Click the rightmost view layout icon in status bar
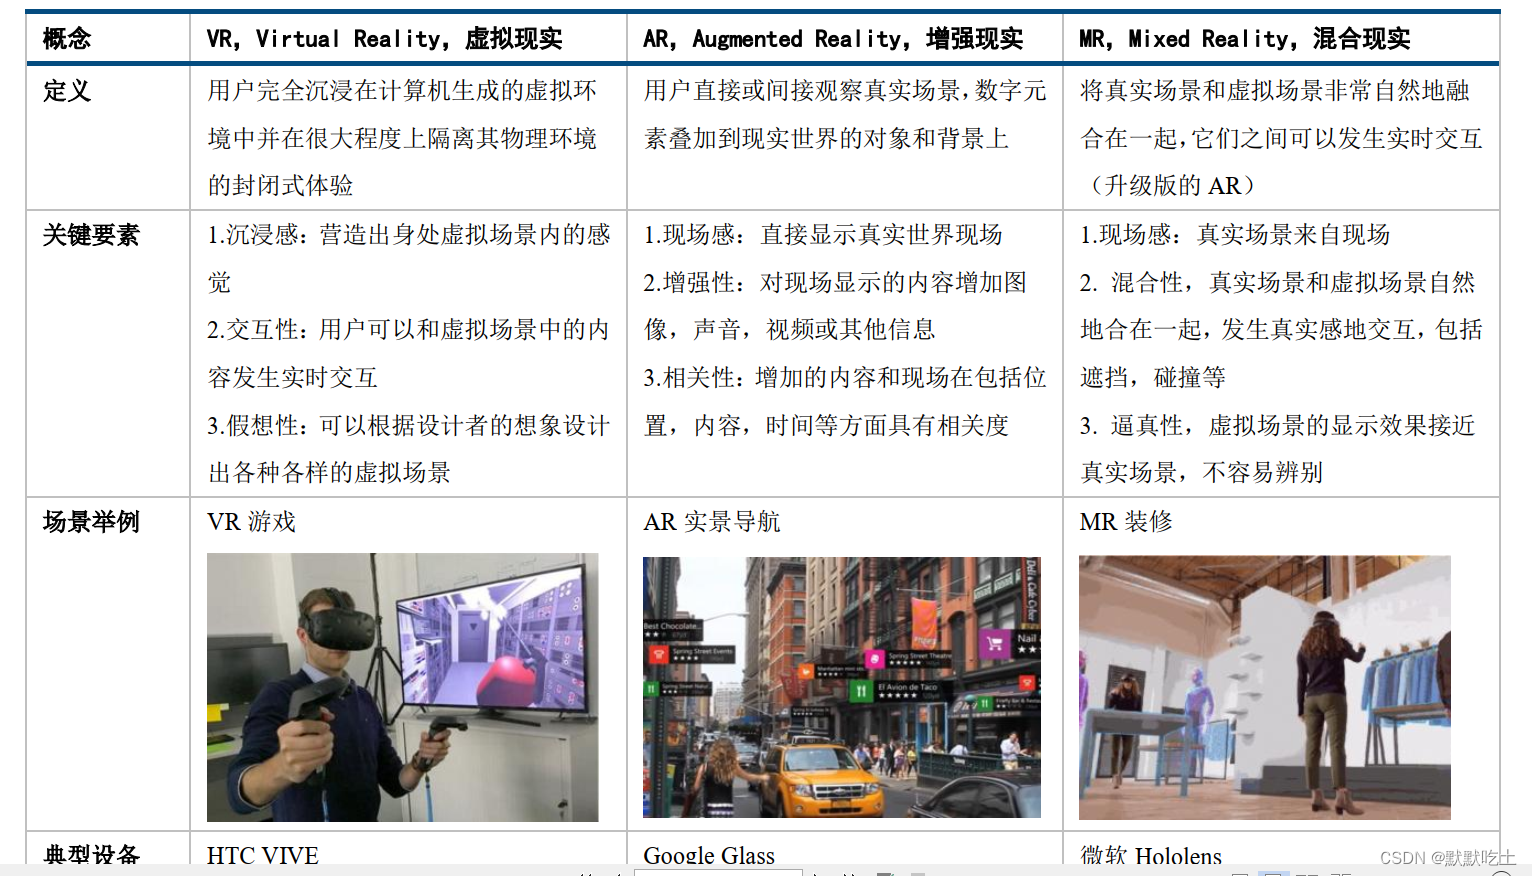The height and width of the screenshot is (876, 1532). click(x=1340, y=873)
